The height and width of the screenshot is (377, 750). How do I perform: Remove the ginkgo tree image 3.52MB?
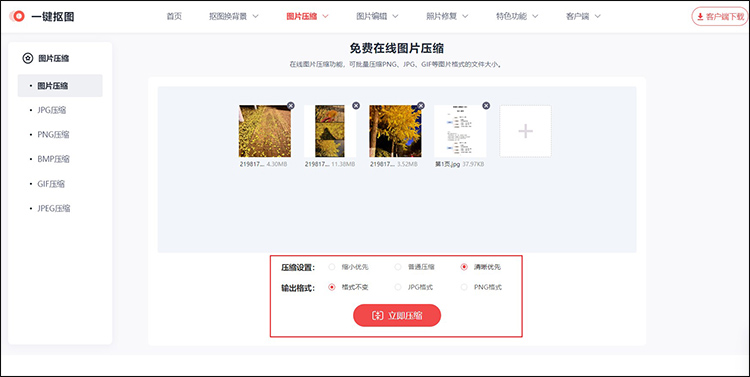click(x=421, y=106)
